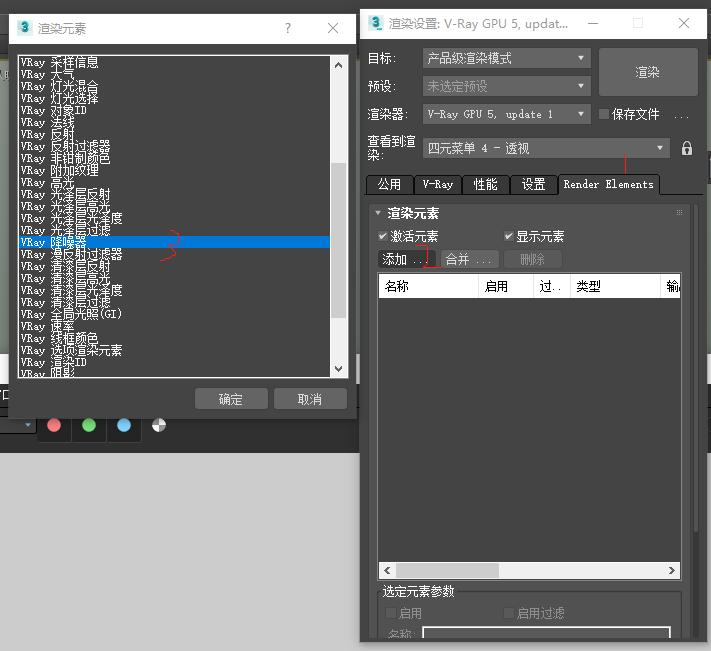Screen dimensions: 711x651
Task: Click the 添加 ... button
Action: pyautogui.click(x=406, y=259)
